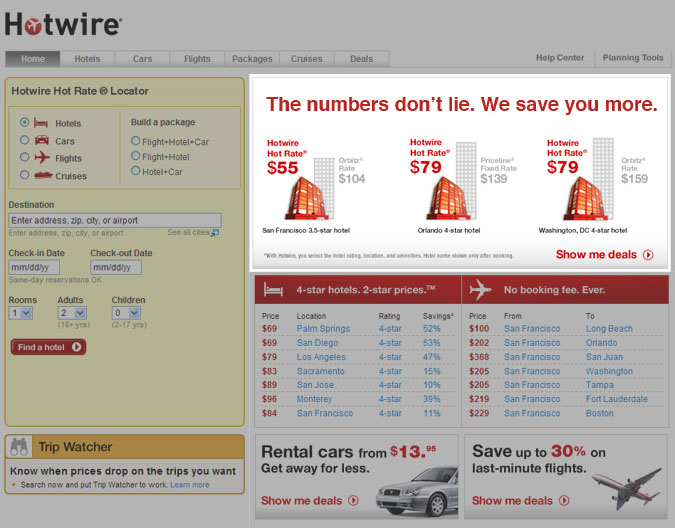675x528 pixels.
Task: Click the See all cities link
Action: (189, 232)
